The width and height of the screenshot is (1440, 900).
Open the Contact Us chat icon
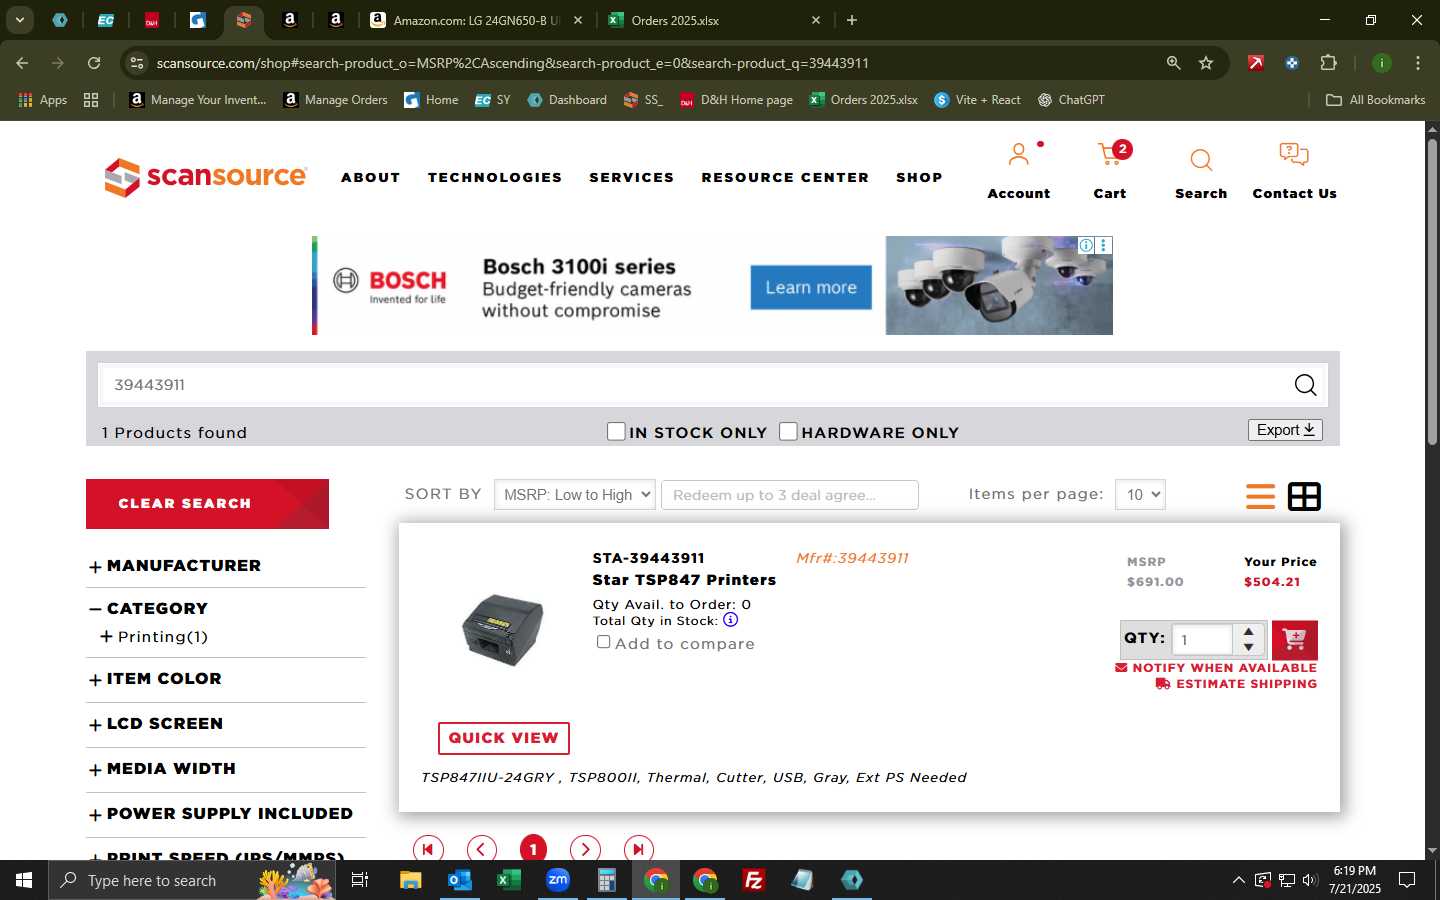pyautogui.click(x=1294, y=155)
